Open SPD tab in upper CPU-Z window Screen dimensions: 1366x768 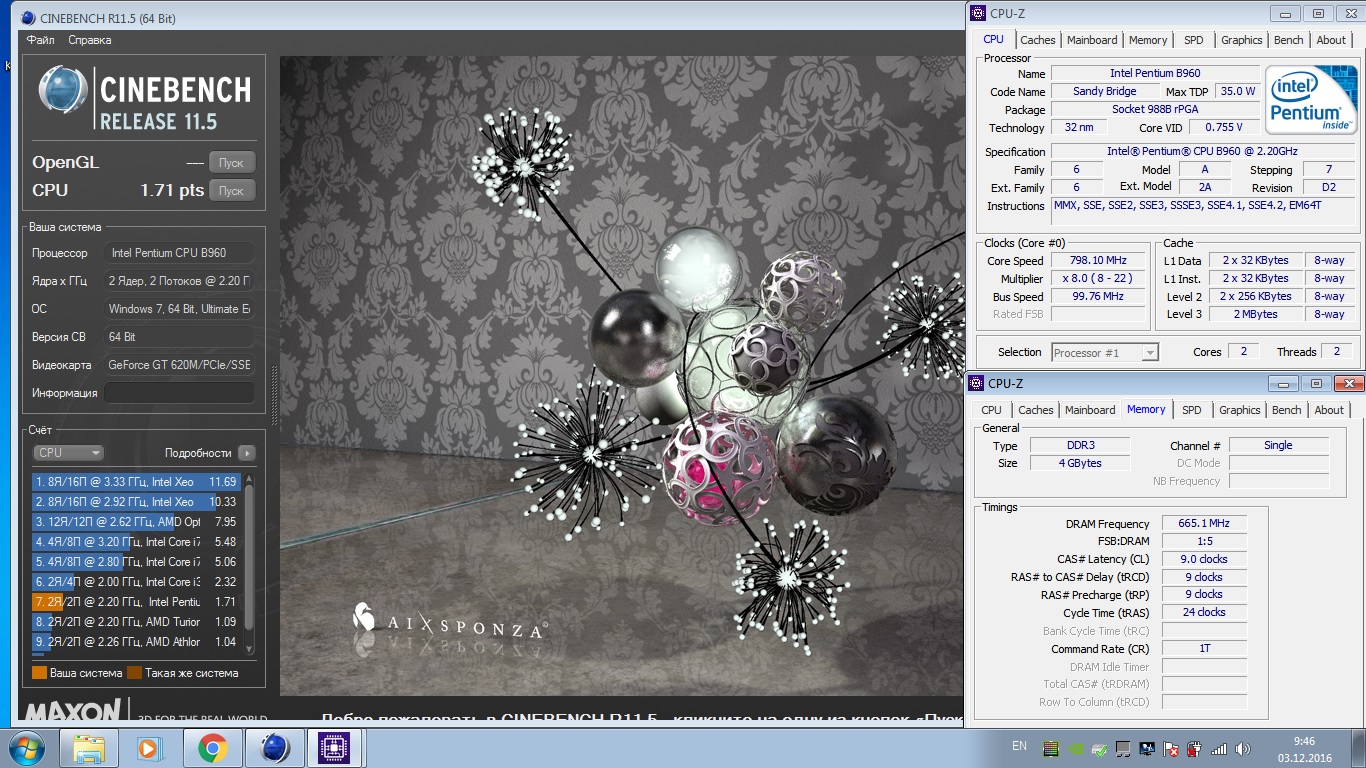coord(1193,40)
